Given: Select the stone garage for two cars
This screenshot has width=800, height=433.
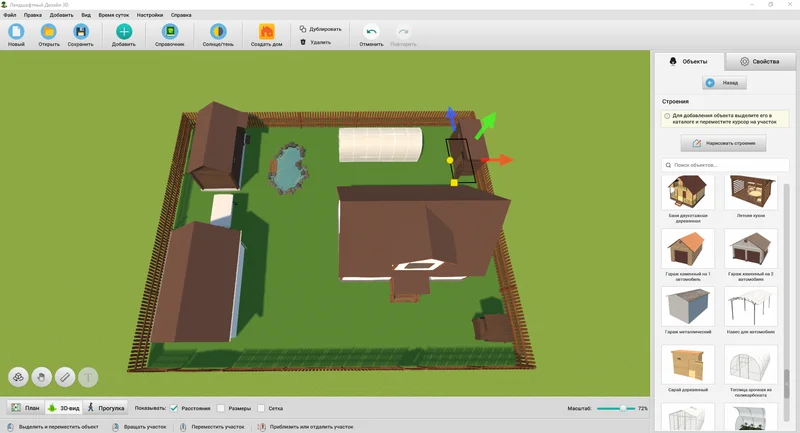Looking at the screenshot, I should click(751, 249).
